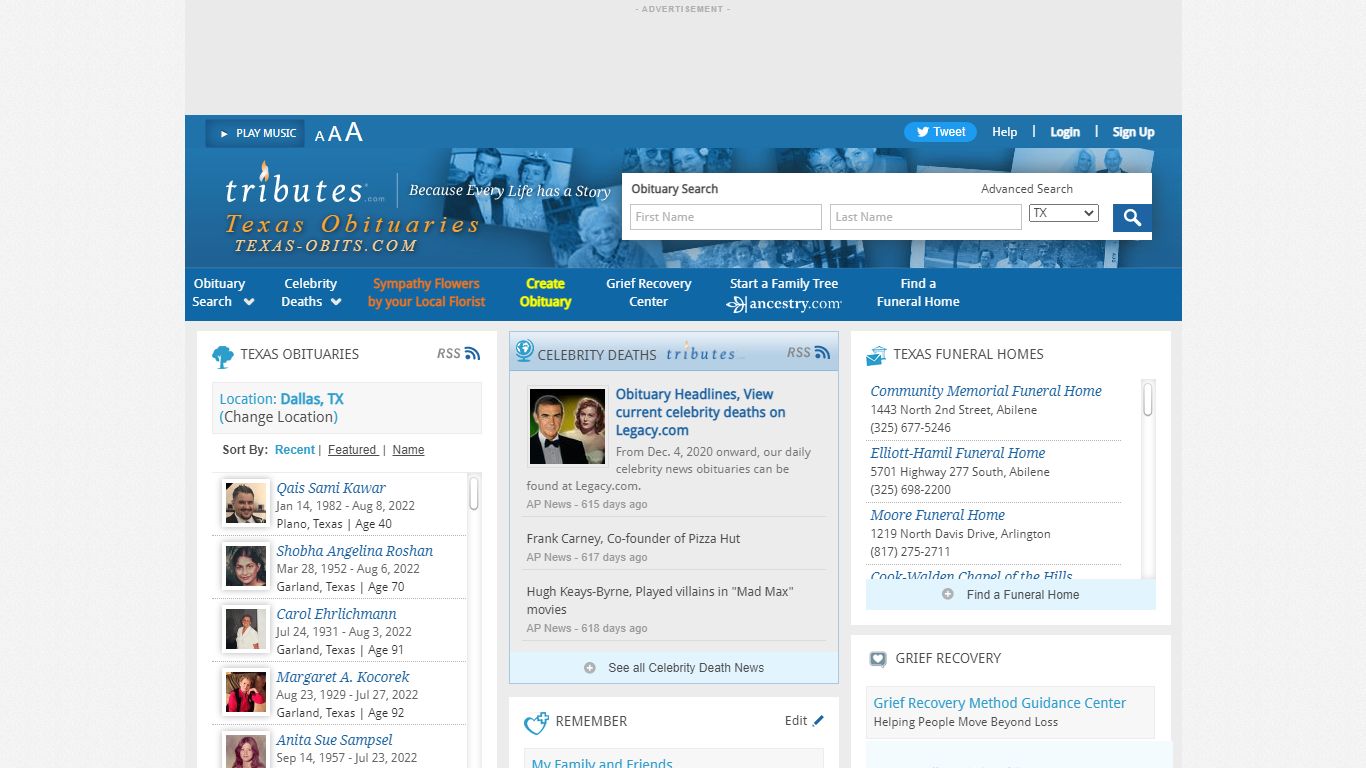The width and height of the screenshot is (1366, 768).
Task: Open the TX state dropdown
Action: (x=1064, y=213)
